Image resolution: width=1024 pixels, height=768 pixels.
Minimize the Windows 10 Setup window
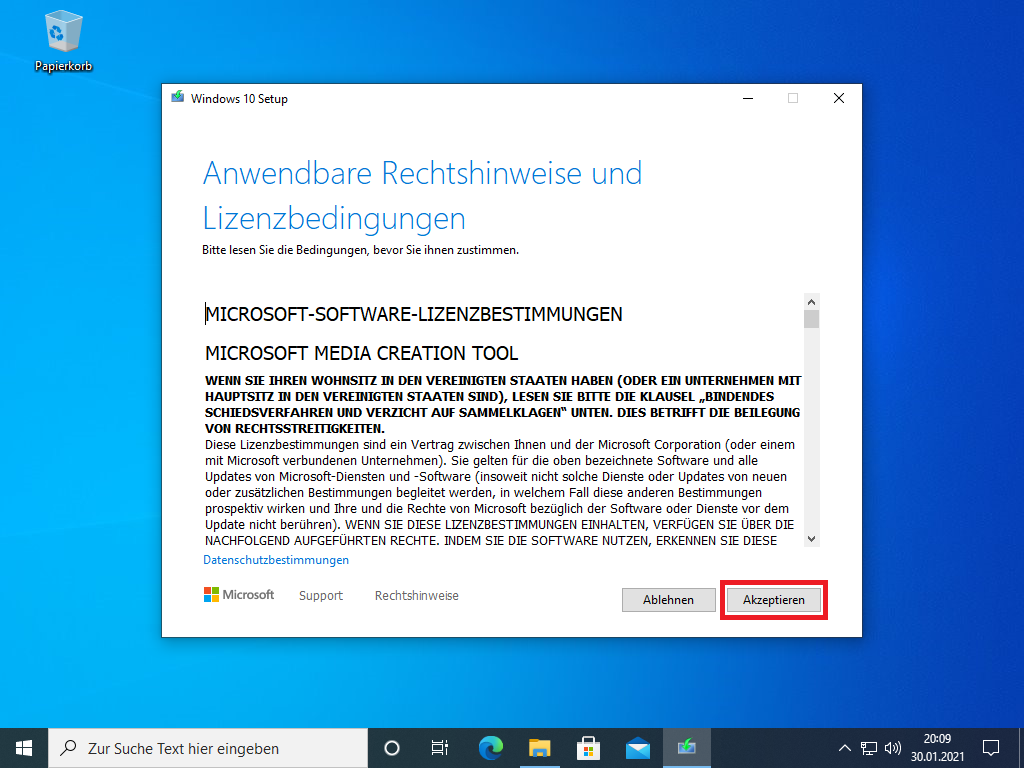pos(748,99)
